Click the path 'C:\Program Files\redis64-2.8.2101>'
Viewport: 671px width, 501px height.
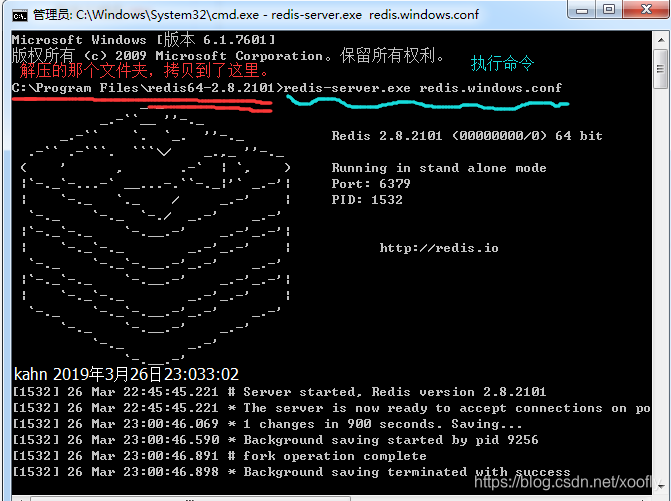pyautogui.click(x=147, y=88)
